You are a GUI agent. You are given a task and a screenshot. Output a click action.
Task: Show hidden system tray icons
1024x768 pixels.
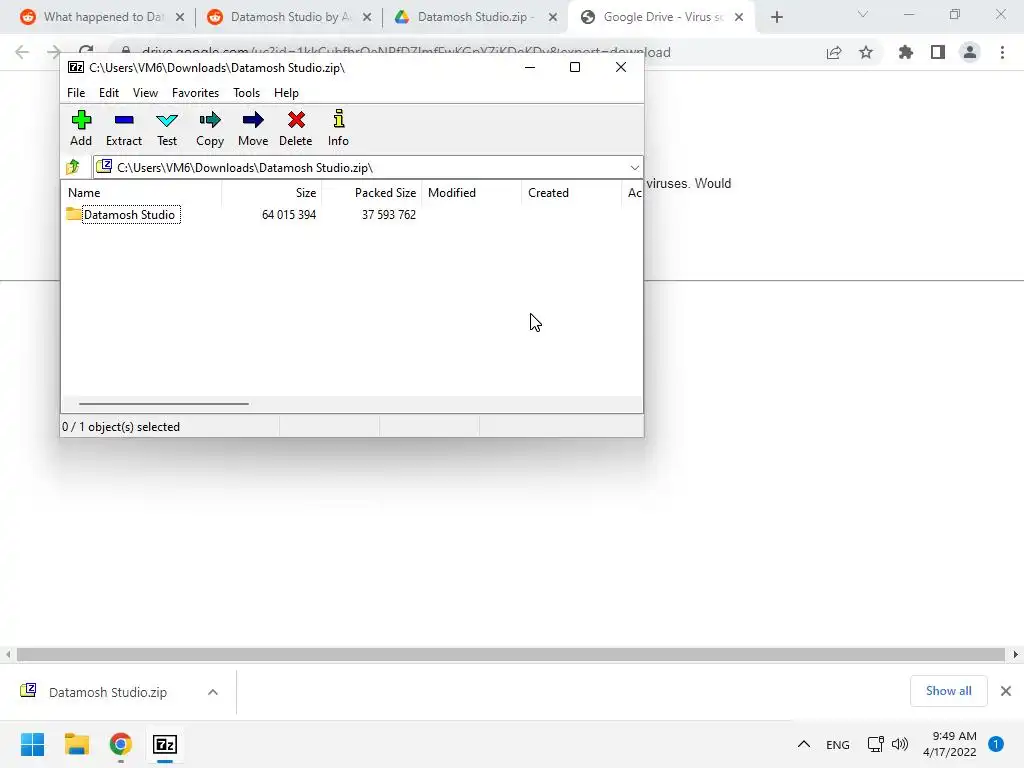point(804,744)
